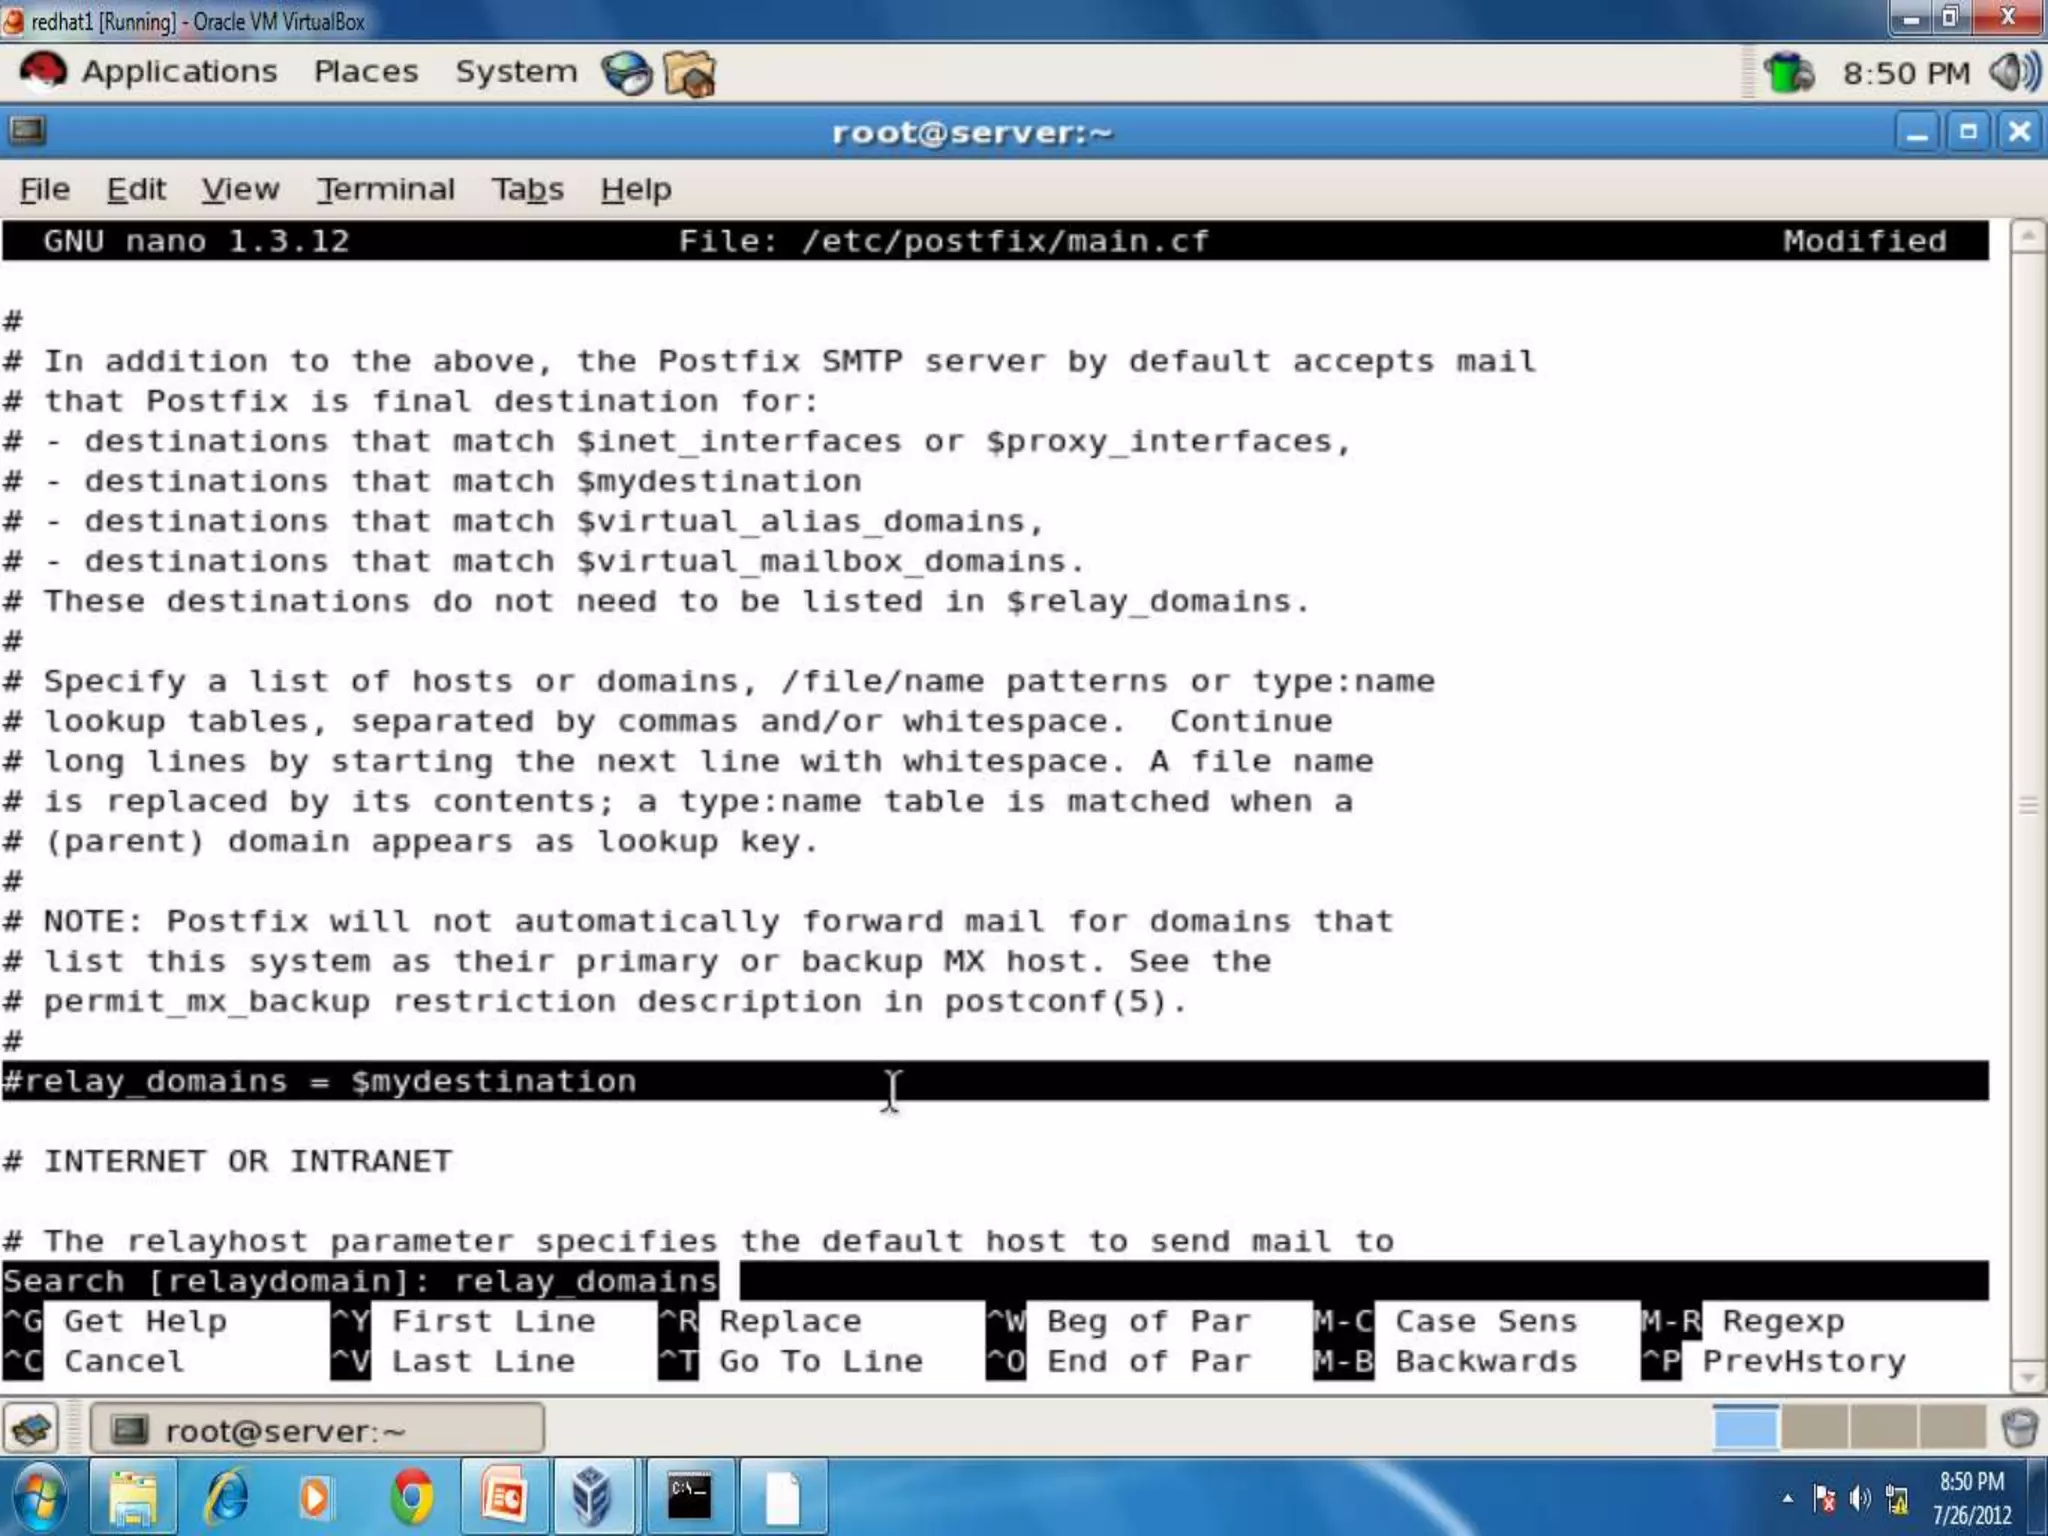Open Google Chrome from Windows taskbar

click(x=411, y=1499)
